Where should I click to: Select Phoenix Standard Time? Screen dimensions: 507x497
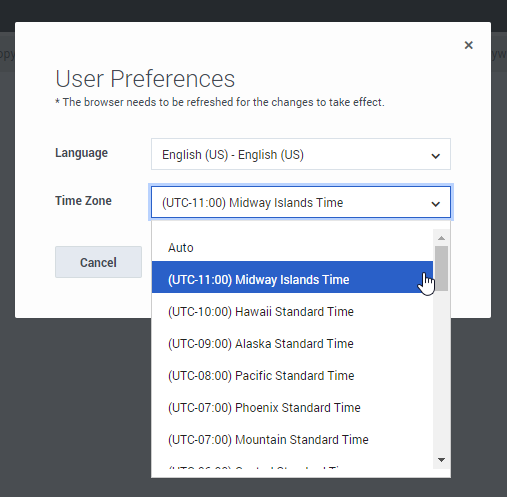292,408
